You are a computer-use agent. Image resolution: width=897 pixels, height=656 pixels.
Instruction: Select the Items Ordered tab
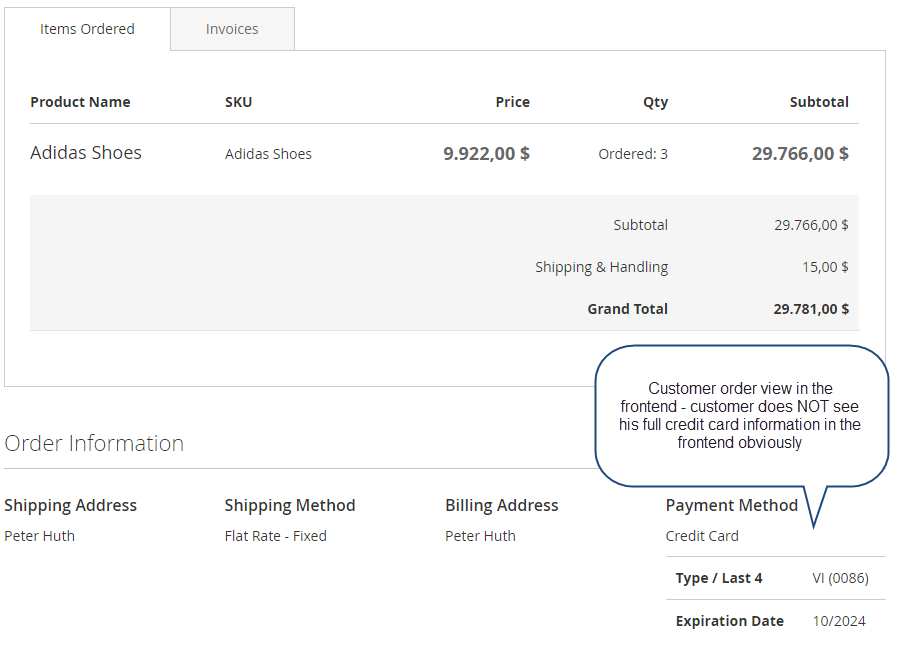pyautogui.click(x=87, y=29)
